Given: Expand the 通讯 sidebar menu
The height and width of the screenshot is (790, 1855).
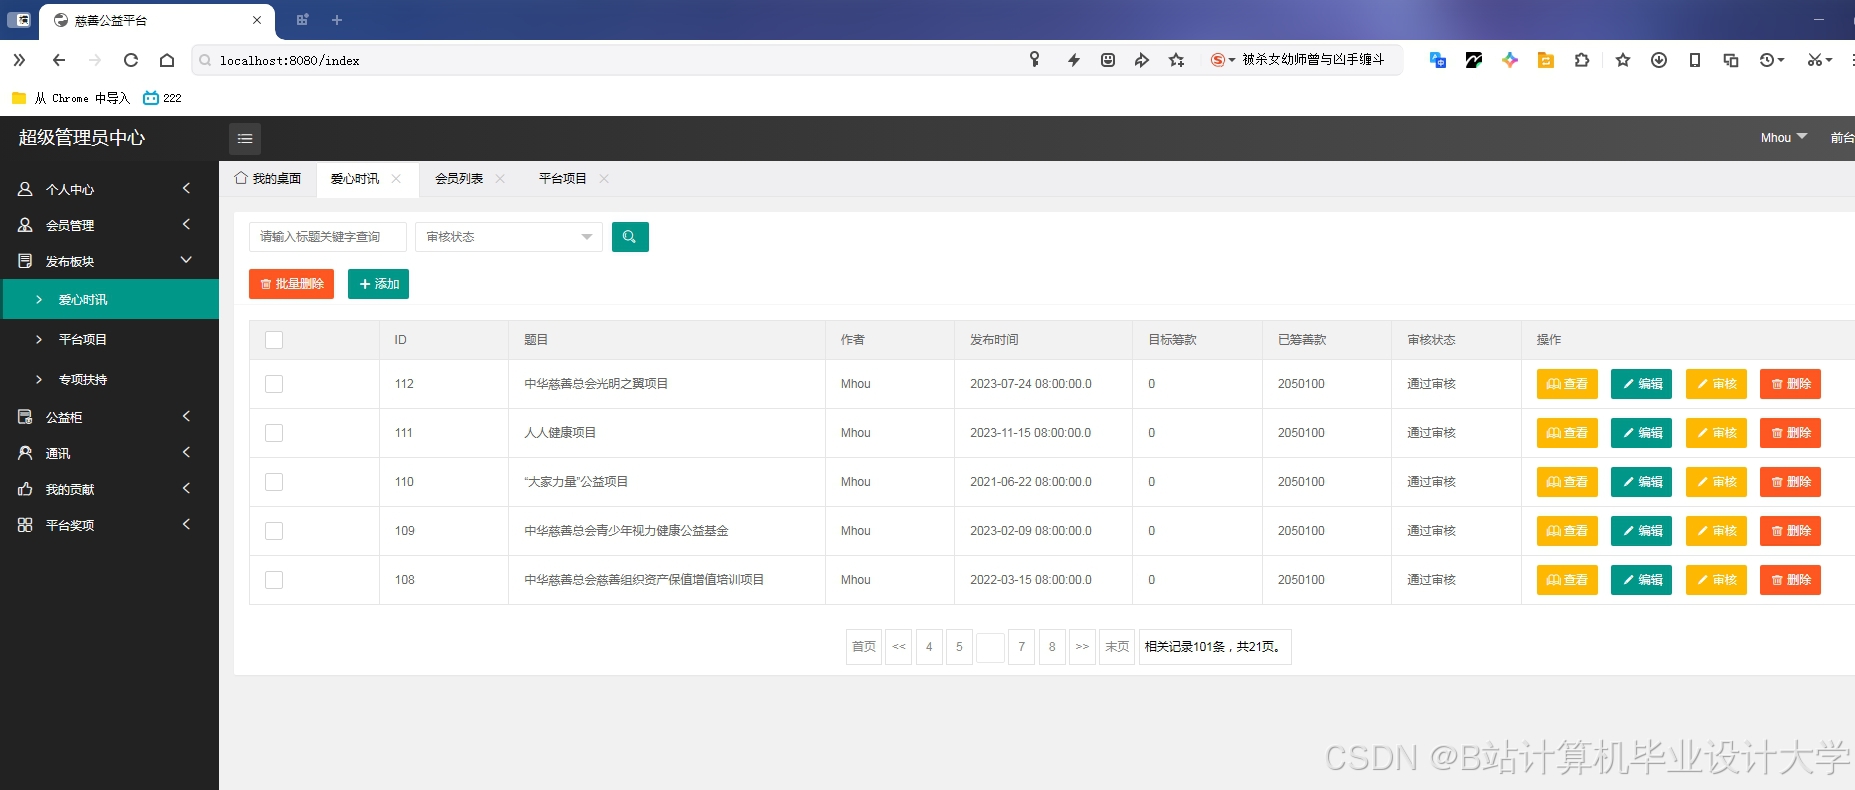Looking at the screenshot, I should pos(109,453).
